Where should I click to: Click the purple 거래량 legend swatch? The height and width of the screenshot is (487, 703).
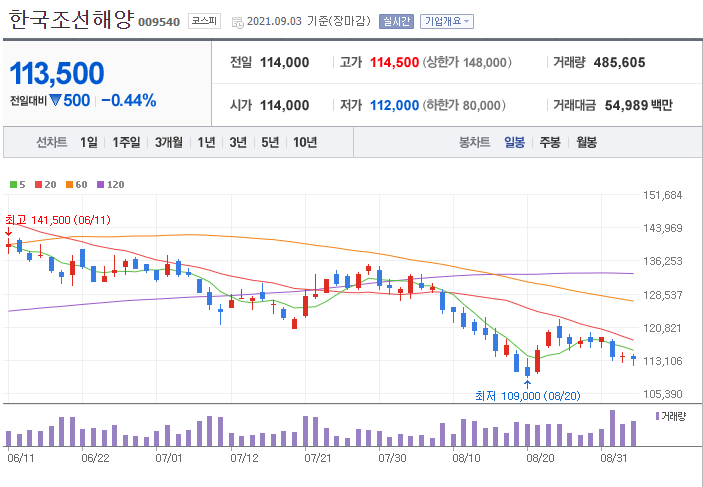[x=657, y=416]
